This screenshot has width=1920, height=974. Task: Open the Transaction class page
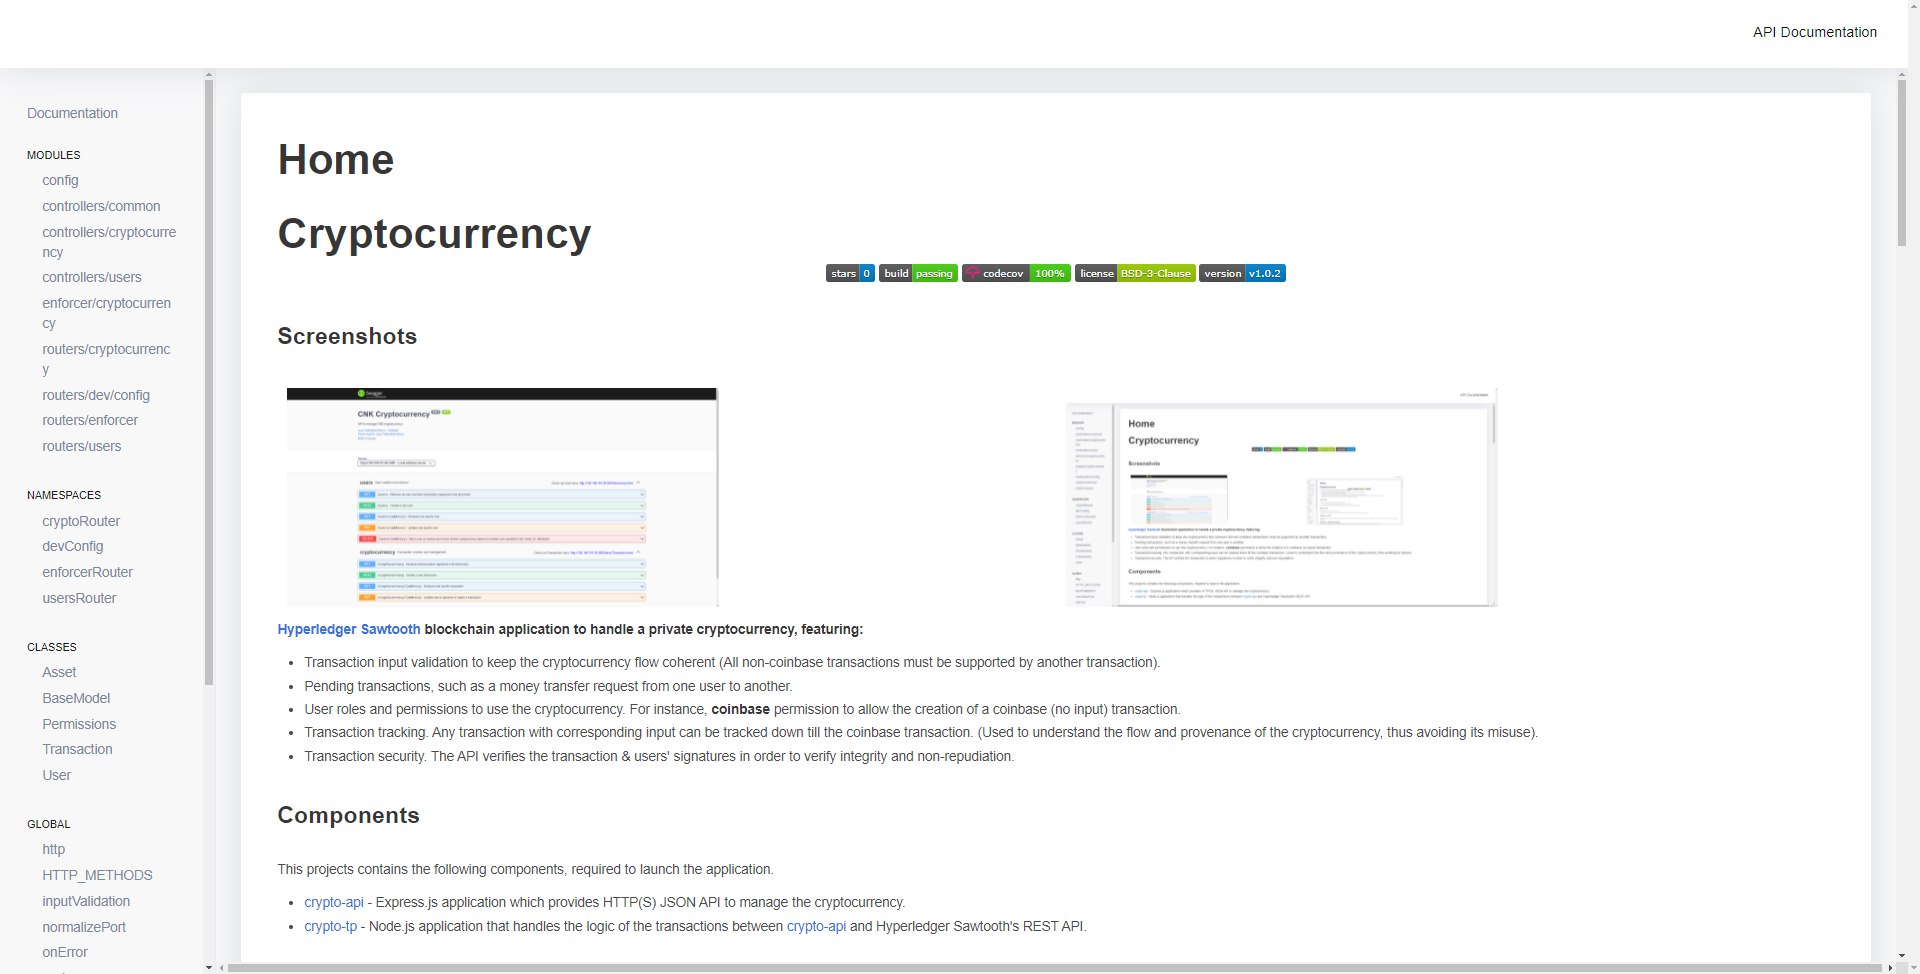click(x=77, y=749)
